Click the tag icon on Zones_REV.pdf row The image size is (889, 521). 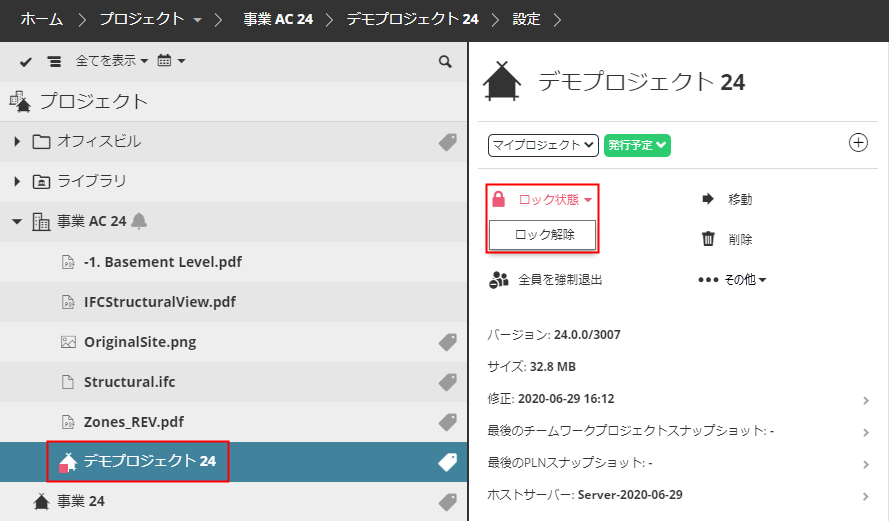click(x=447, y=422)
